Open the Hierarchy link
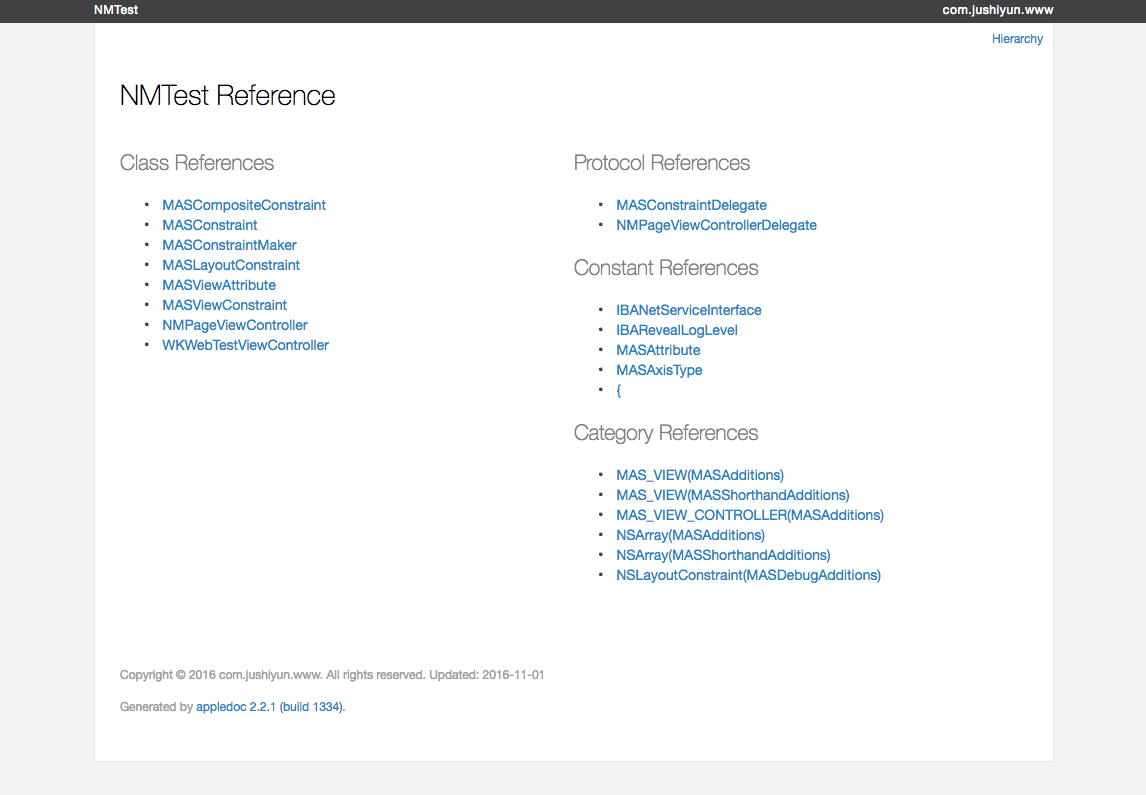This screenshot has height=795, width=1146. click(x=1017, y=39)
